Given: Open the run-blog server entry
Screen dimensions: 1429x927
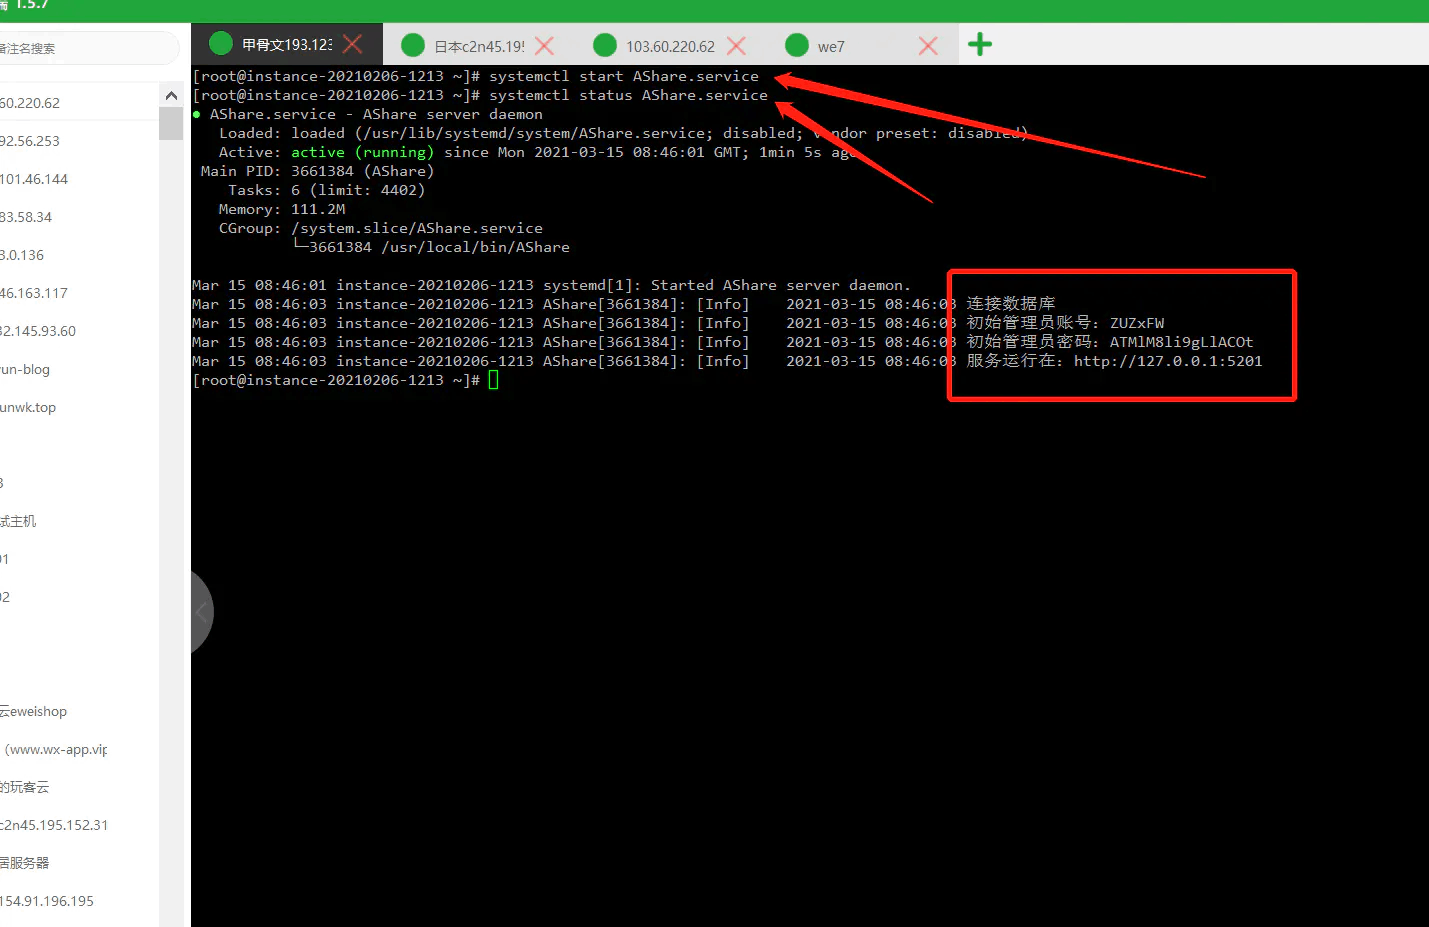Looking at the screenshot, I should click(x=25, y=369).
